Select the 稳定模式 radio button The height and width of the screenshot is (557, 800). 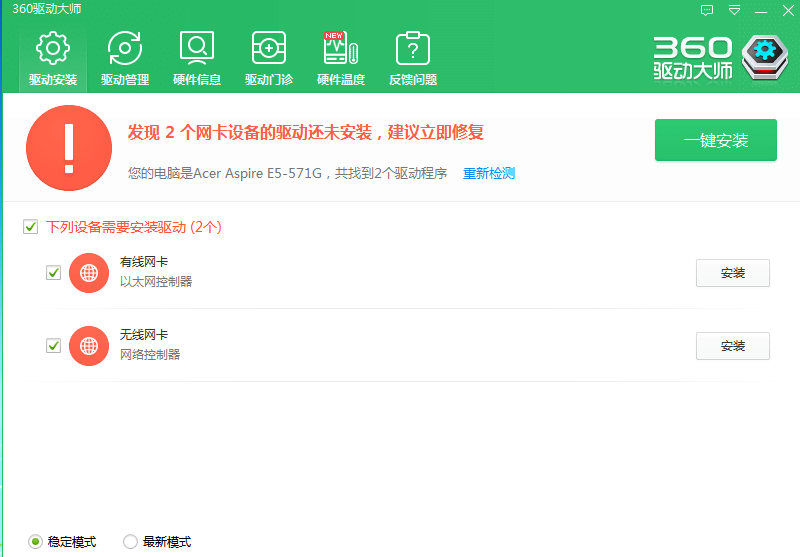tap(36, 542)
